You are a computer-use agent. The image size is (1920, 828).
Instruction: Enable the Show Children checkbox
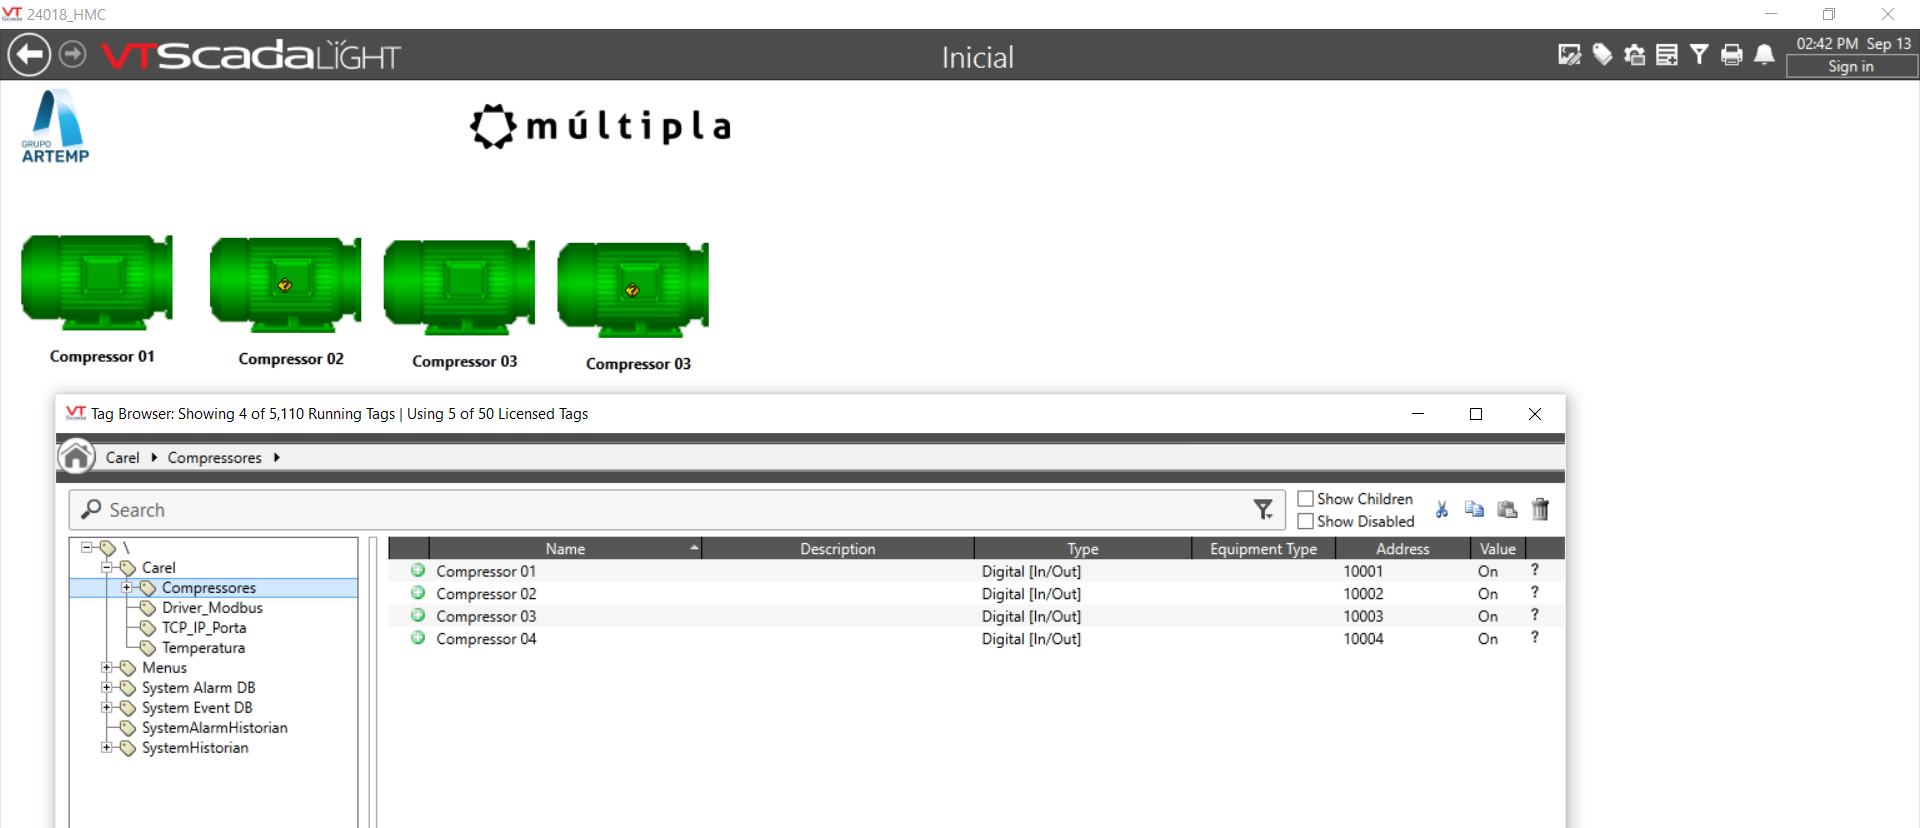pos(1305,499)
